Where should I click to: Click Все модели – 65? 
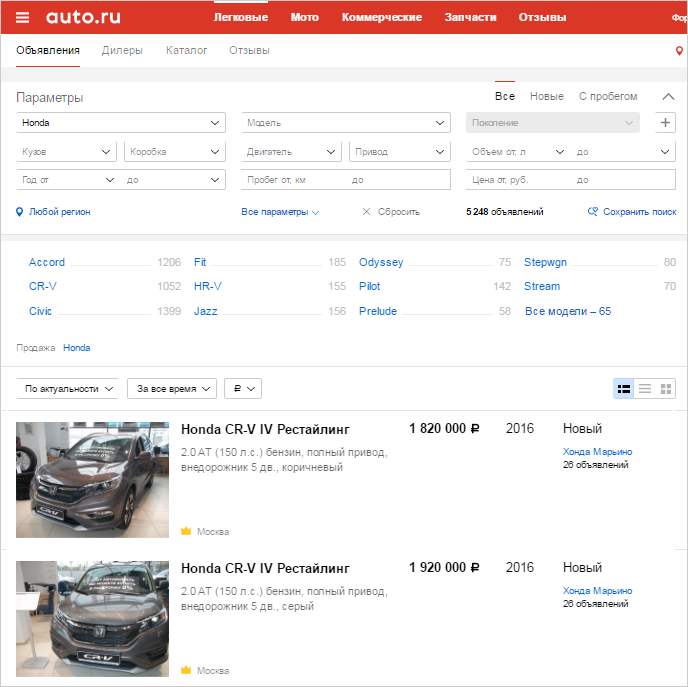[x=568, y=311]
